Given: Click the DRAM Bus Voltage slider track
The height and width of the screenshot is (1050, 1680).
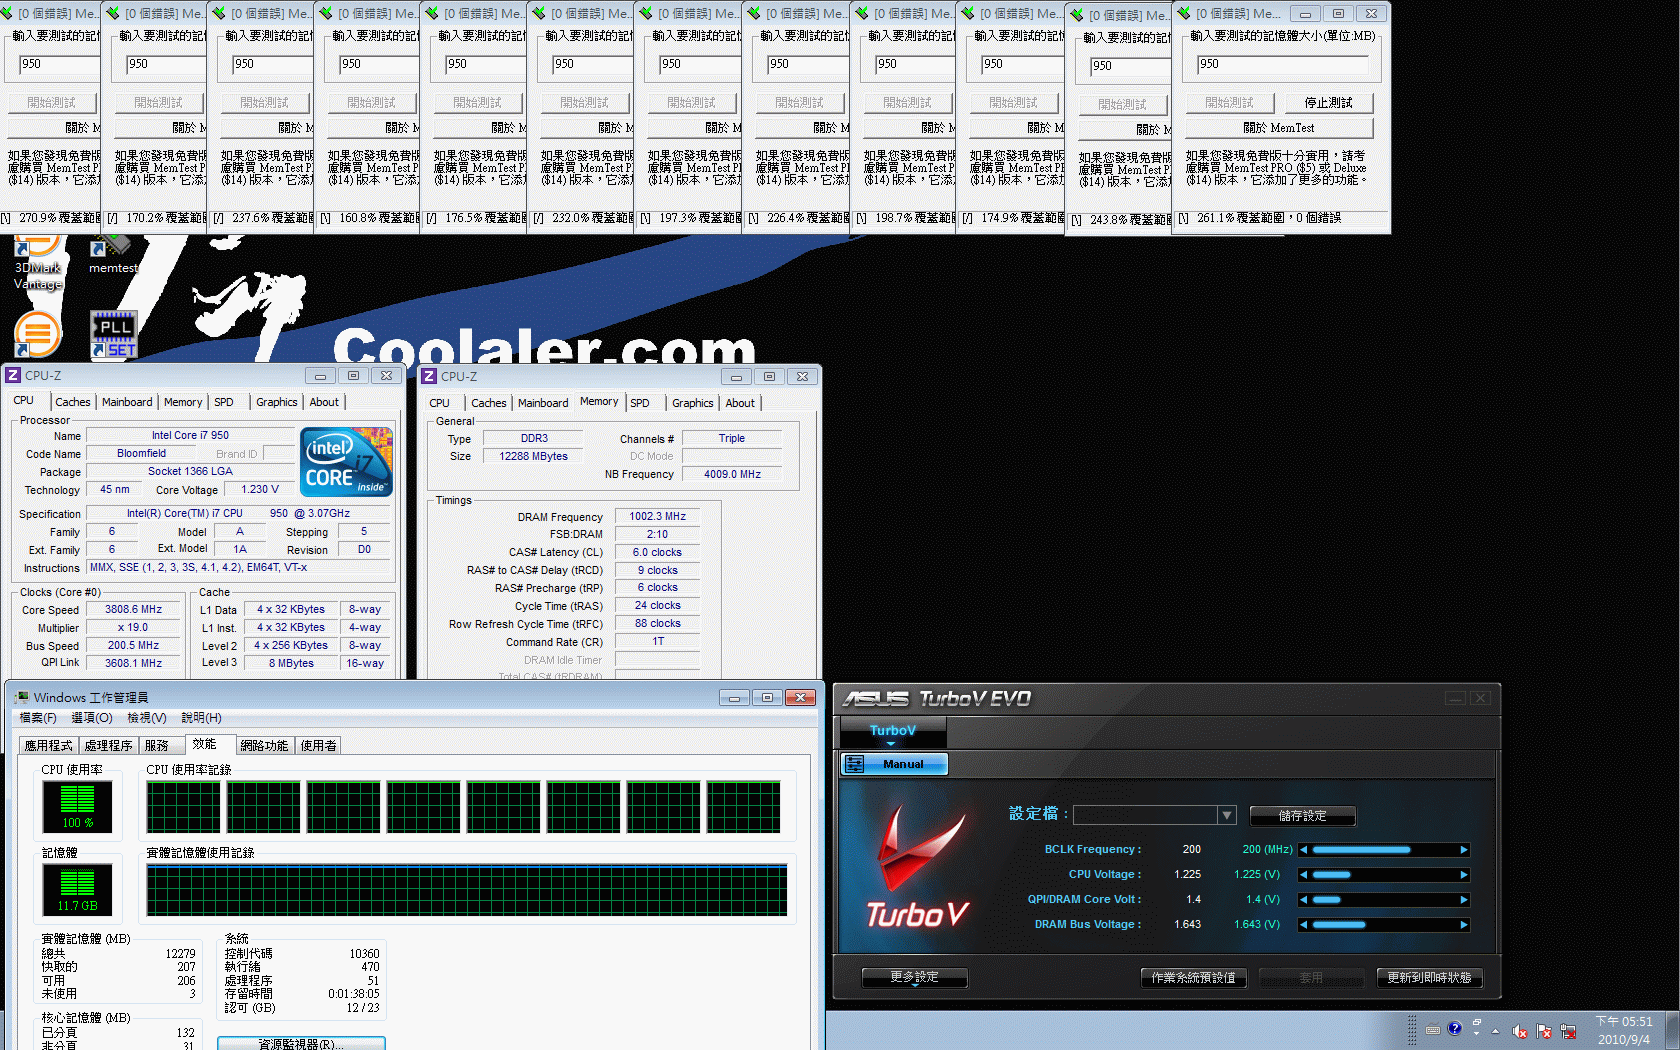Looking at the screenshot, I should [x=1384, y=925].
